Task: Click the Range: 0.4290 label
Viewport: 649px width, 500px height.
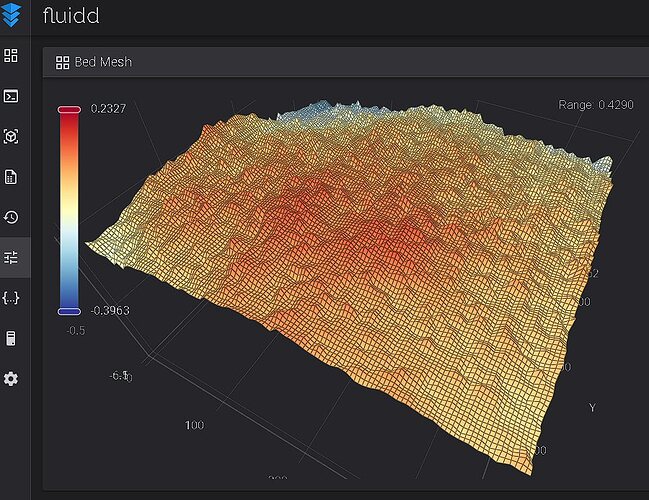Action: pyautogui.click(x=596, y=105)
